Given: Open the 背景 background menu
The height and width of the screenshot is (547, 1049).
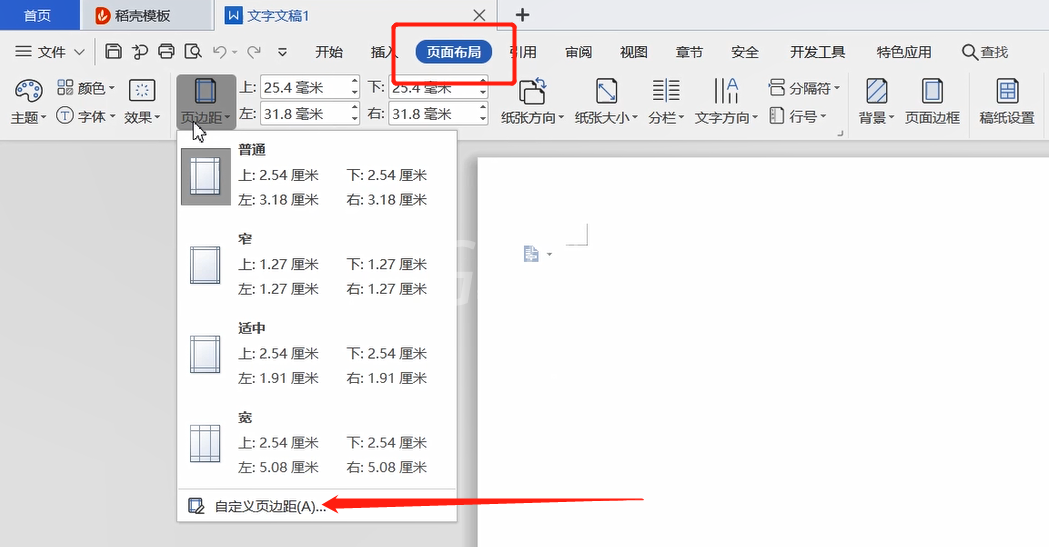Looking at the screenshot, I should (x=876, y=102).
